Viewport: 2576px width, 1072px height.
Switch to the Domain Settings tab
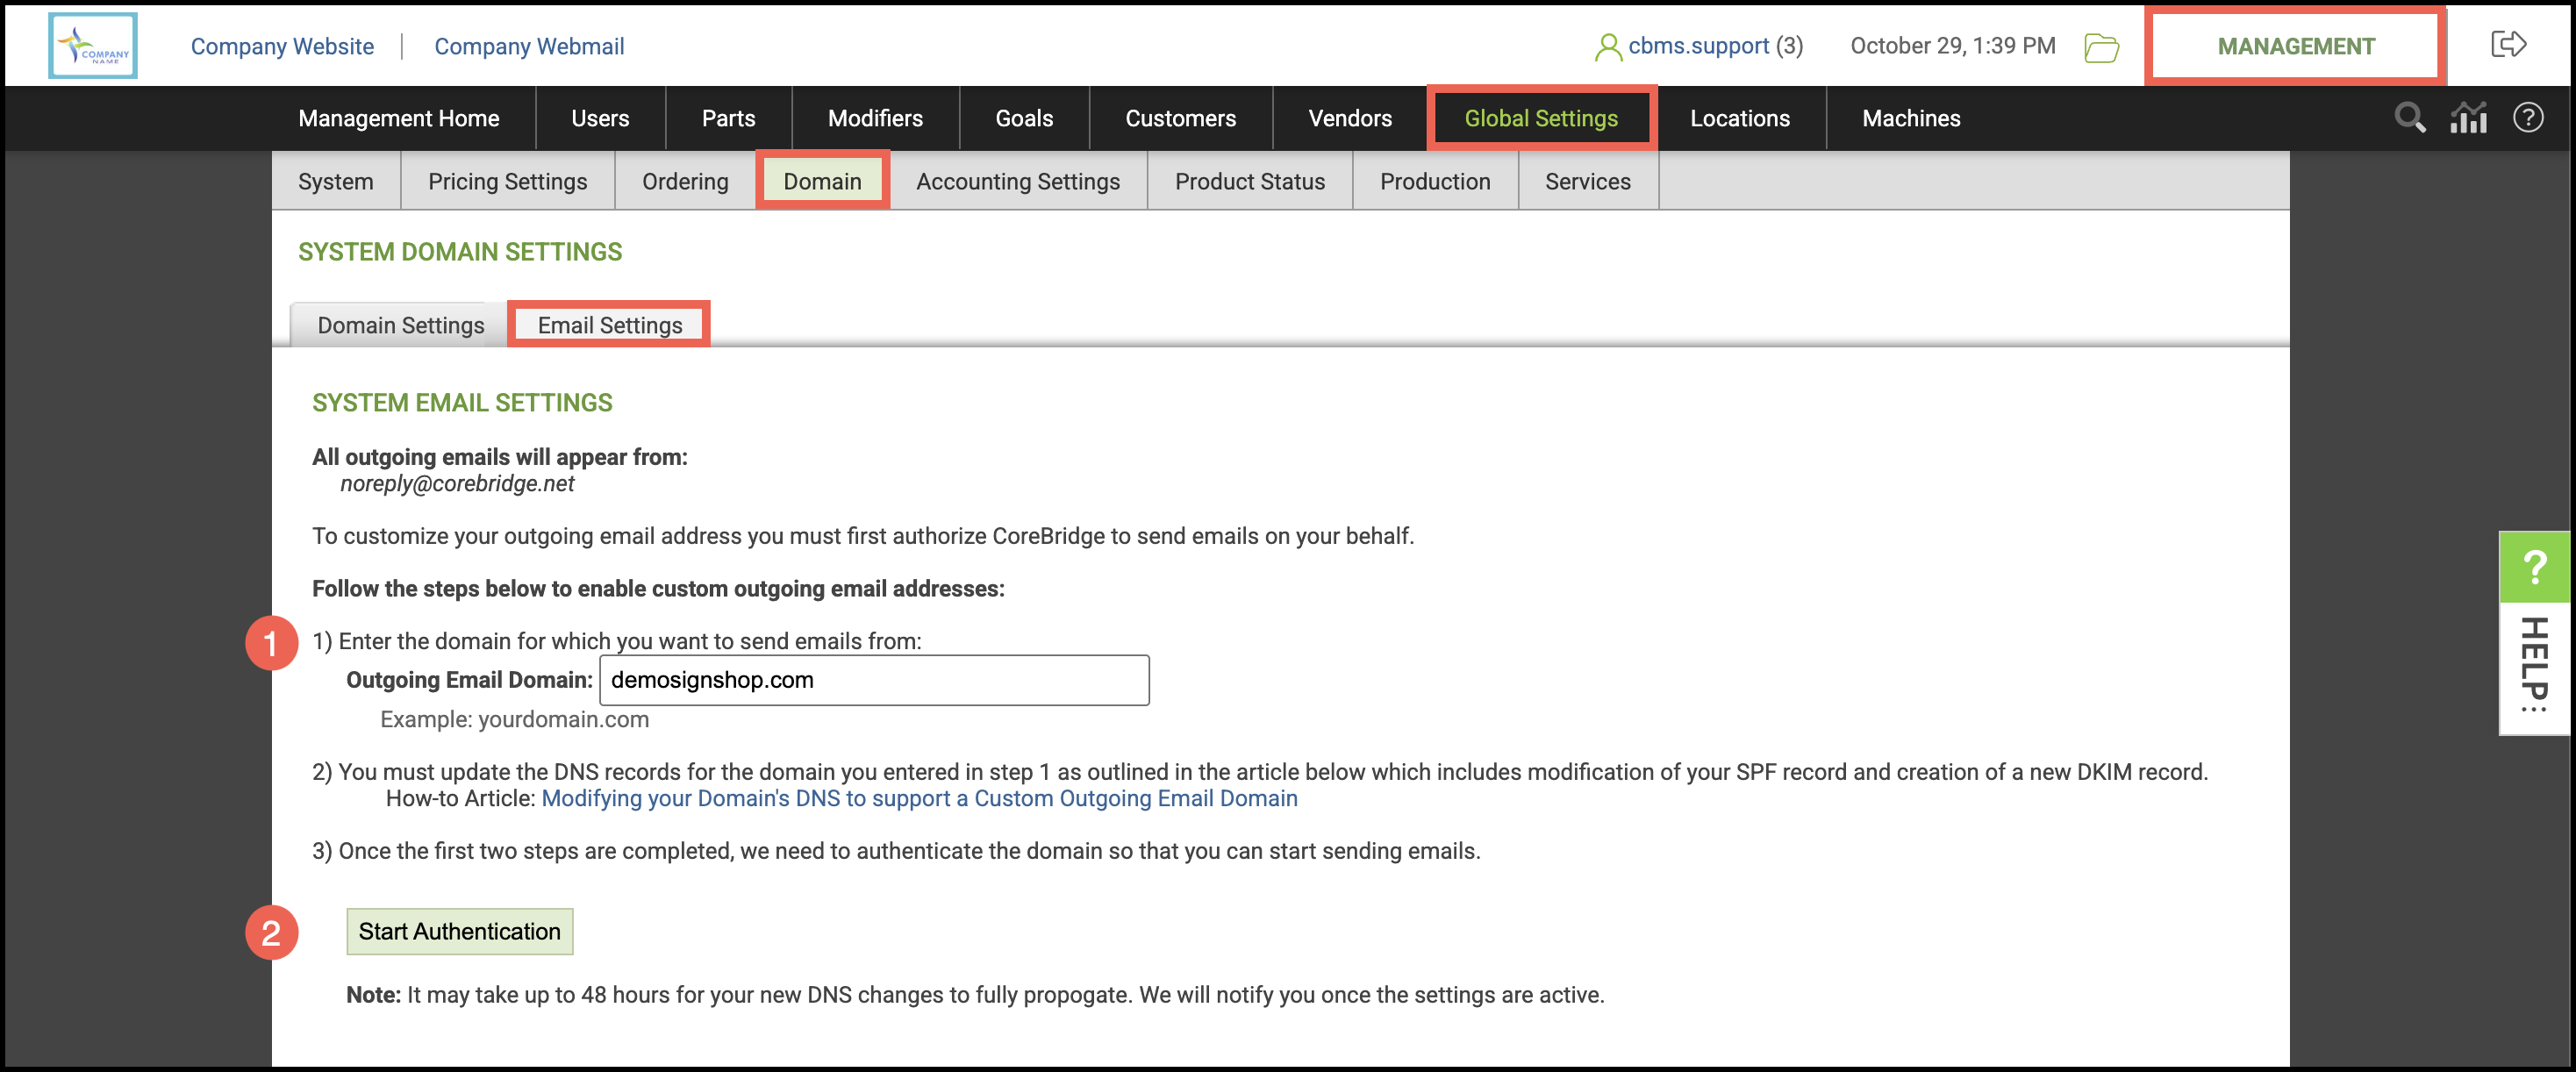400,325
